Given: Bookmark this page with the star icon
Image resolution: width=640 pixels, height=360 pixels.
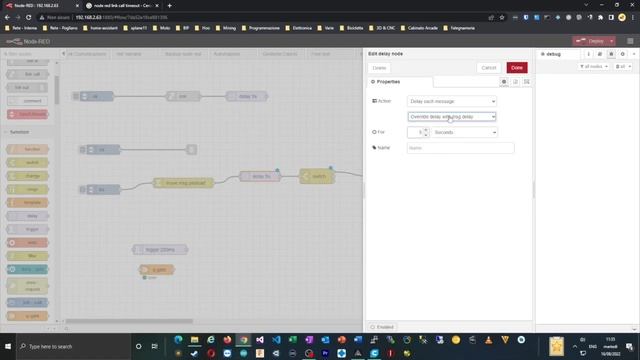Looking at the screenshot, I should click(502, 18).
